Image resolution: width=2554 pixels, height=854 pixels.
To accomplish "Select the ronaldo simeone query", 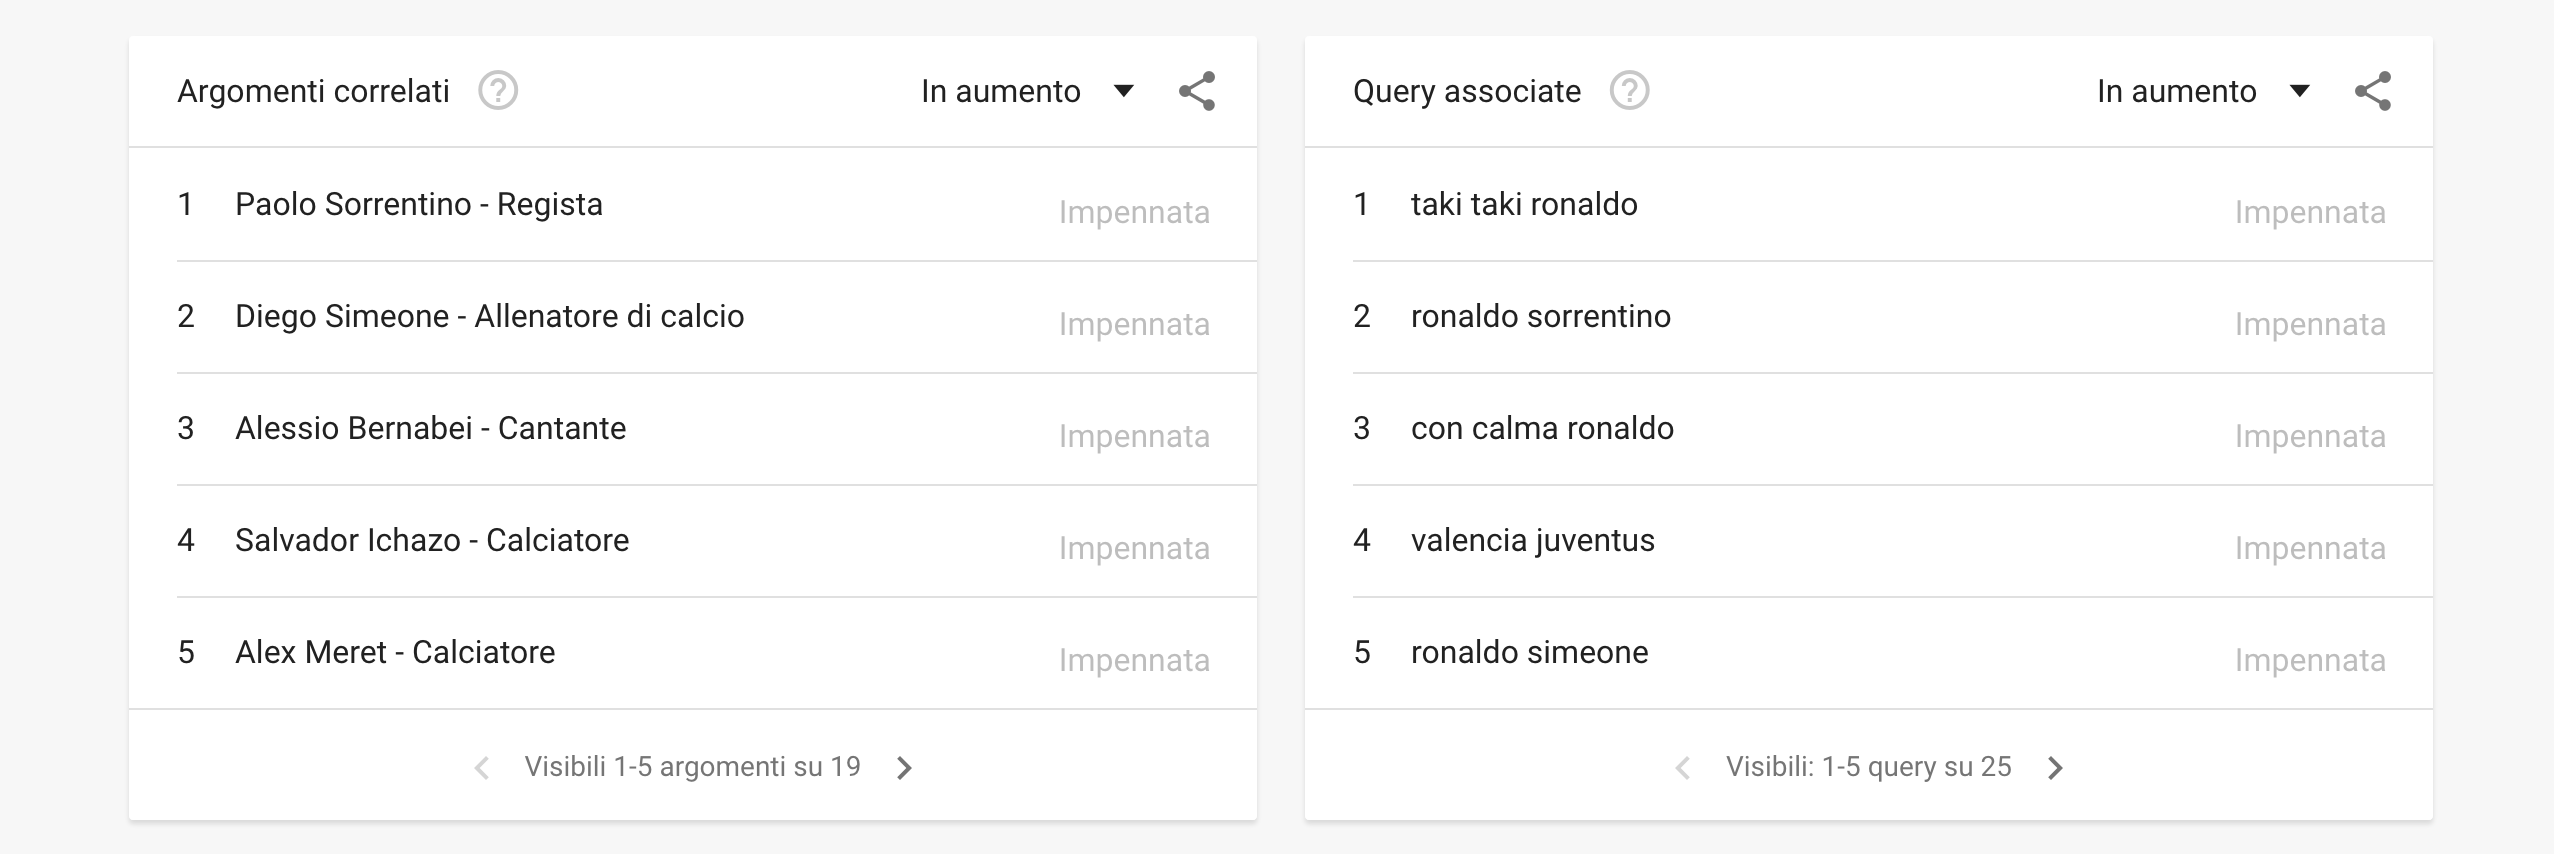I will pyautogui.click(x=1529, y=652).
